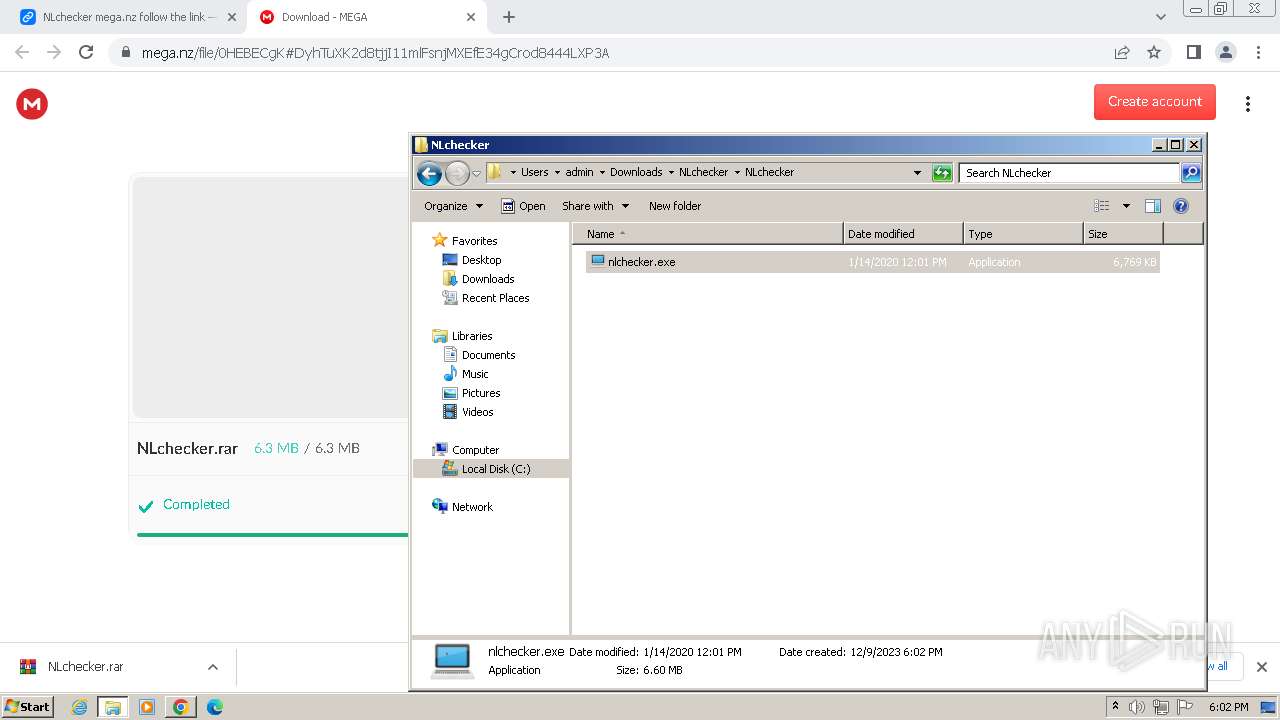This screenshot has width=1280, height=720.
Task: Open Chrome's three-dot menu
Action: [x=1258, y=52]
